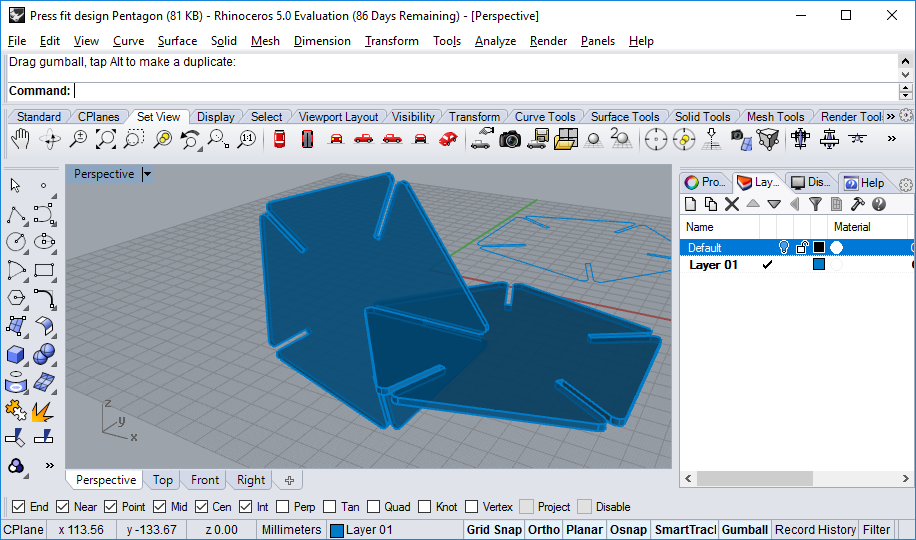Expand the sidebar tools overflow chevron
This screenshot has height=540, width=916.
pyautogui.click(x=50, y=465)
